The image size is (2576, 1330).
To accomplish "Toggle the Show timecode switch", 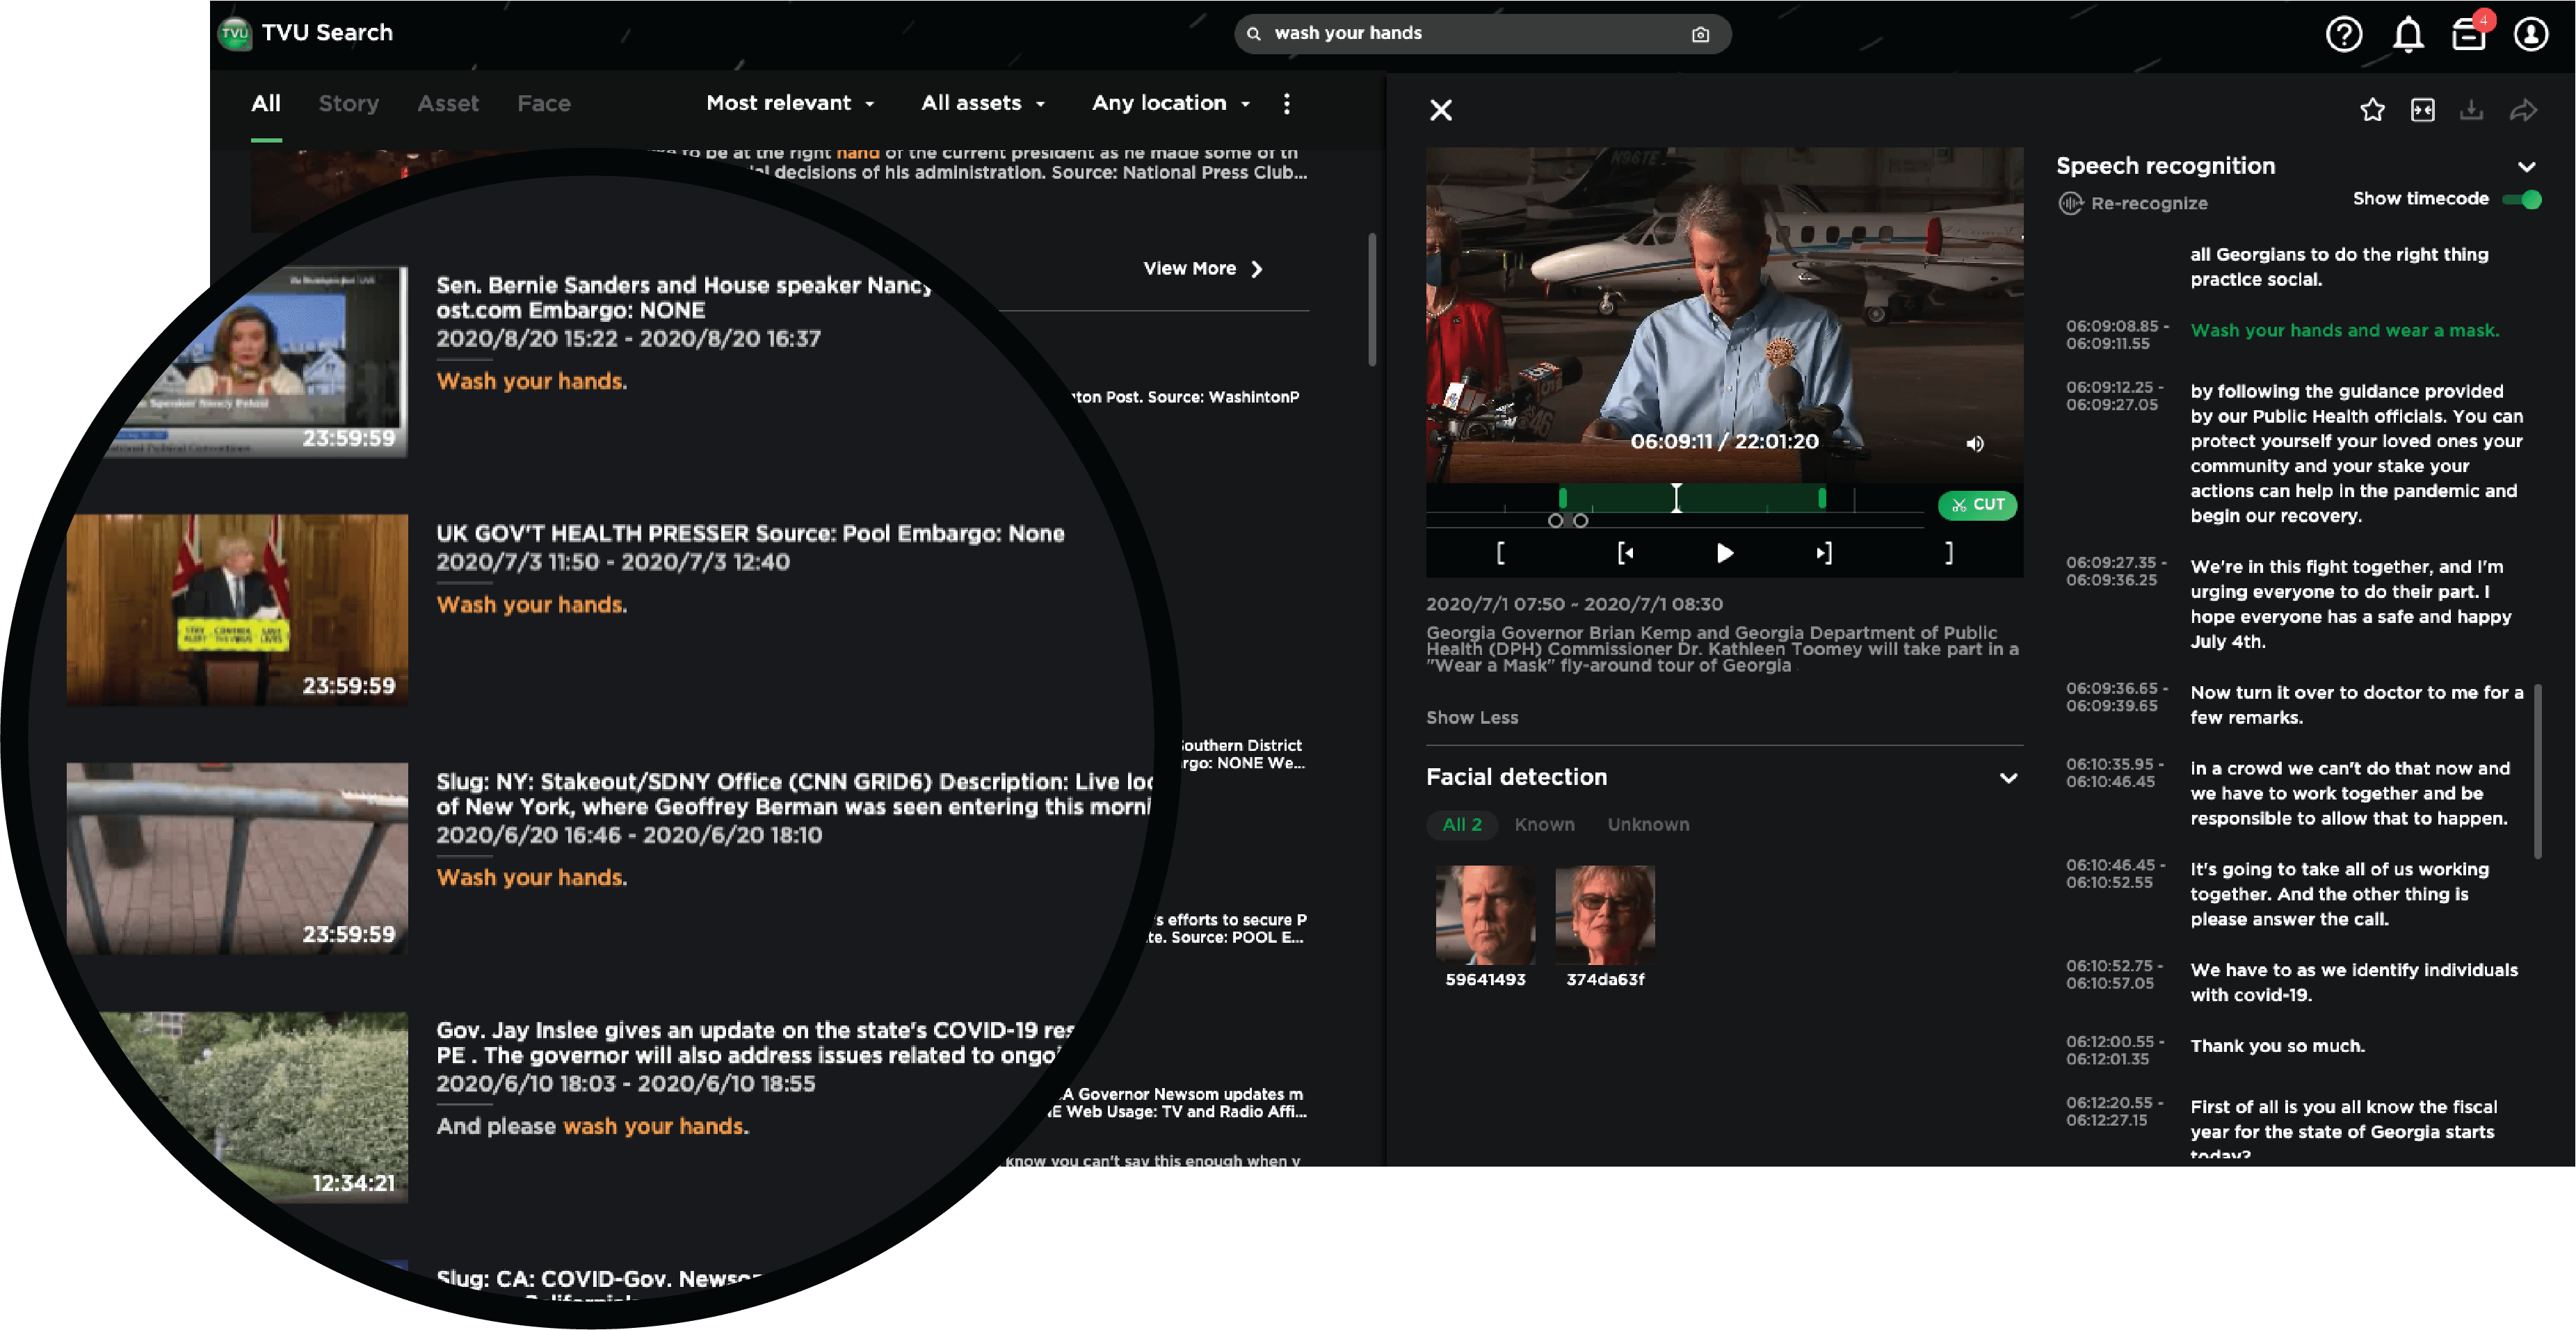I will pyautogui.click(x=2523, y=199).
